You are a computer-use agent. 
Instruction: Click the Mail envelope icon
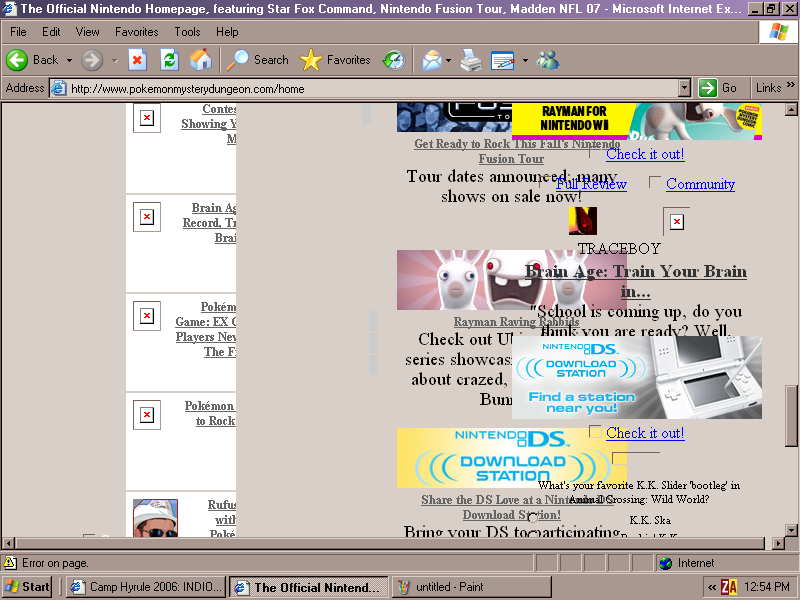[432, 60]
